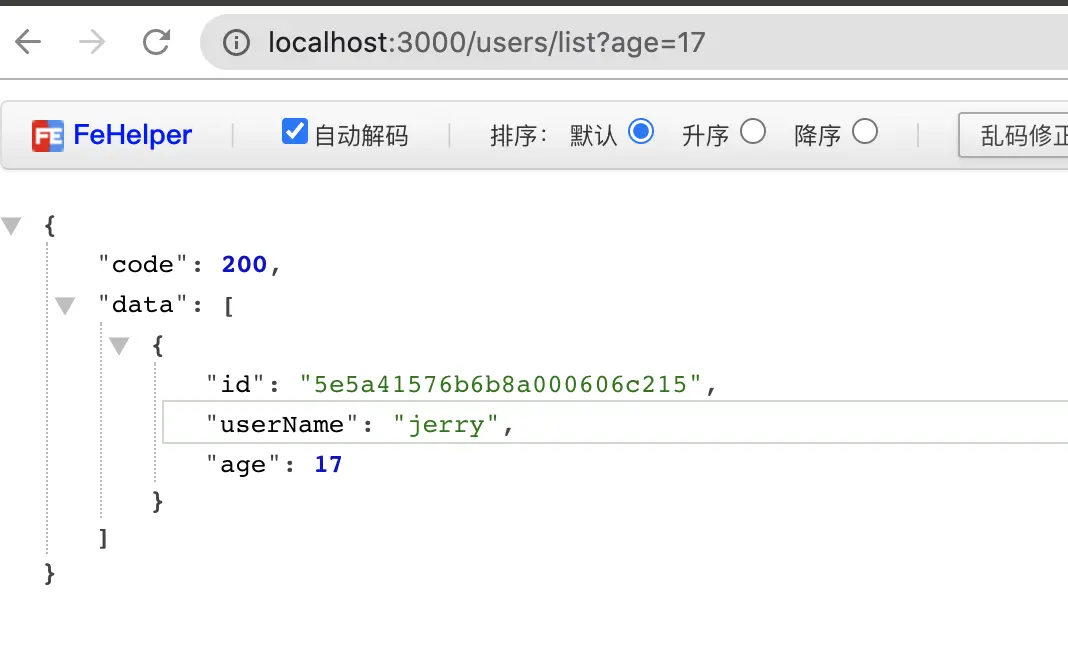1068x664 pixels.
Task: Click inside the browser address bar
Action: click(x=480, y=42)
